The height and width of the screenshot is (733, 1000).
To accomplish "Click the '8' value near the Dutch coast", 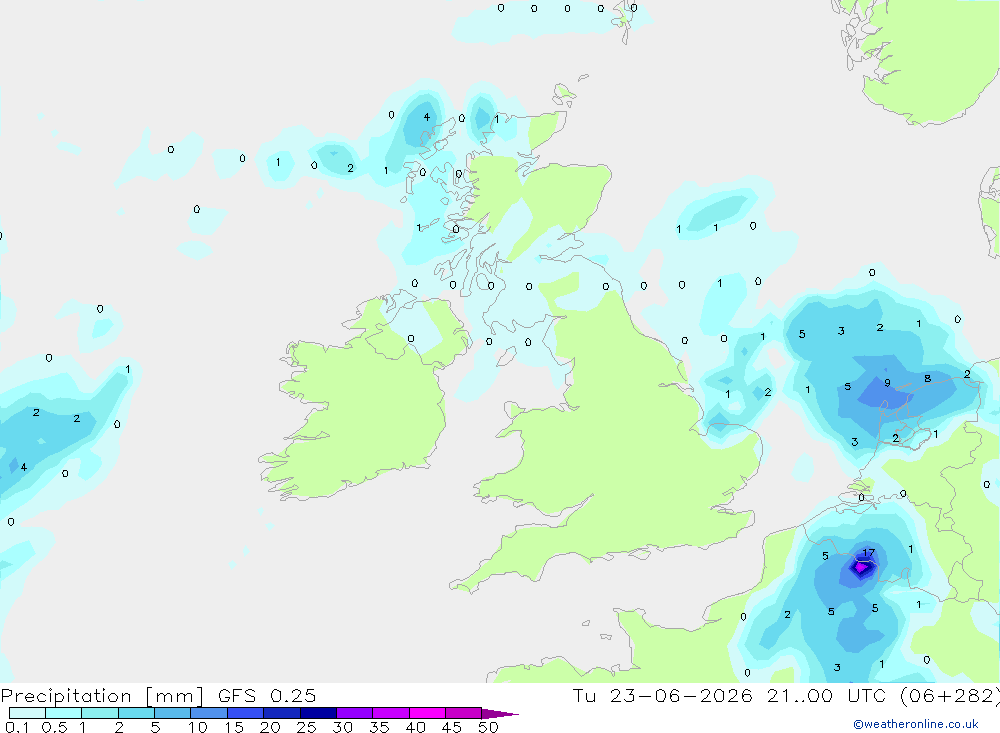I will [927, 378].
